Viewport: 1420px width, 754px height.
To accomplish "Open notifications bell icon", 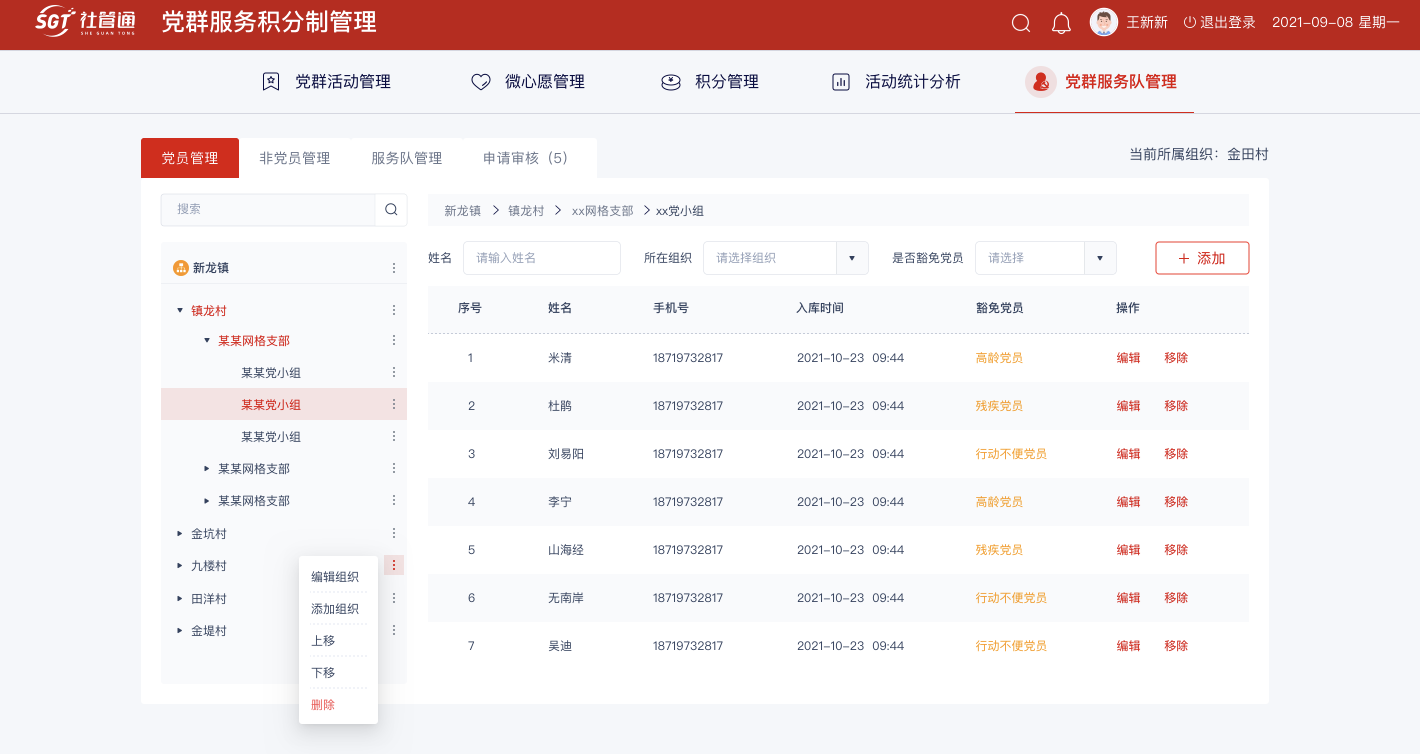I will [x=1061, y=23].
